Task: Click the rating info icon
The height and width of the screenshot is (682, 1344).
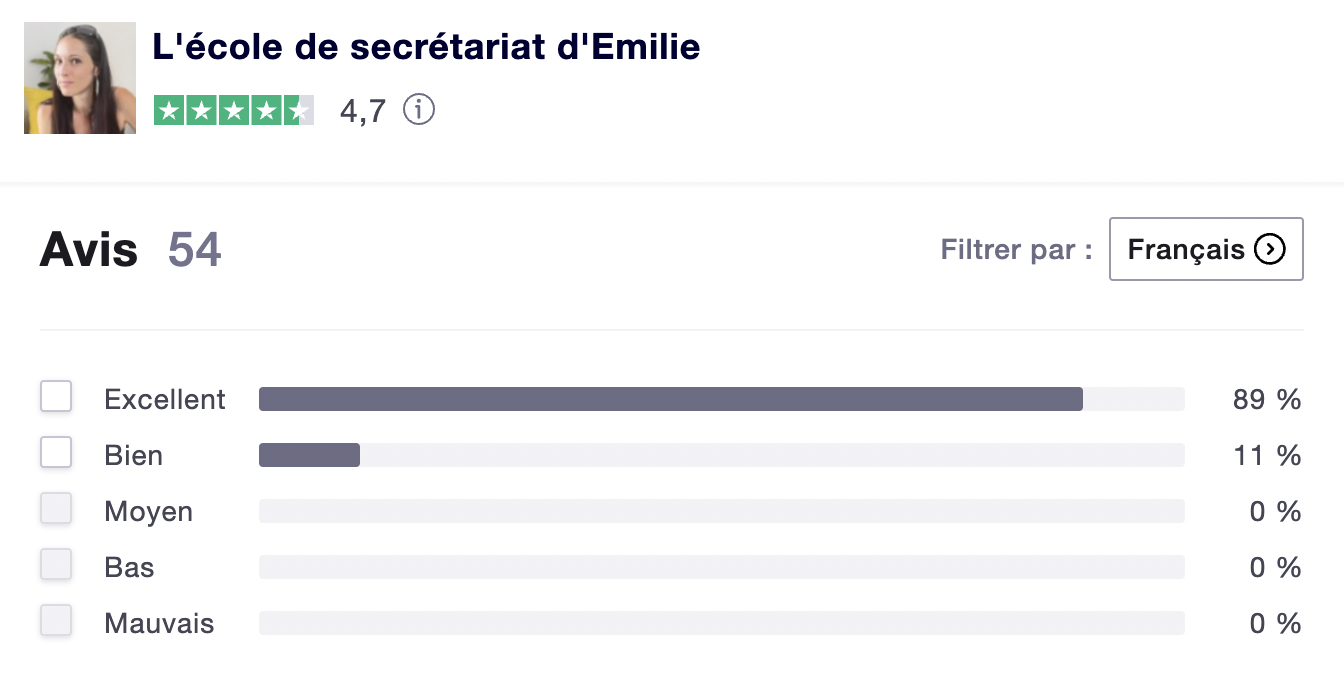Action: pos(419,109)
